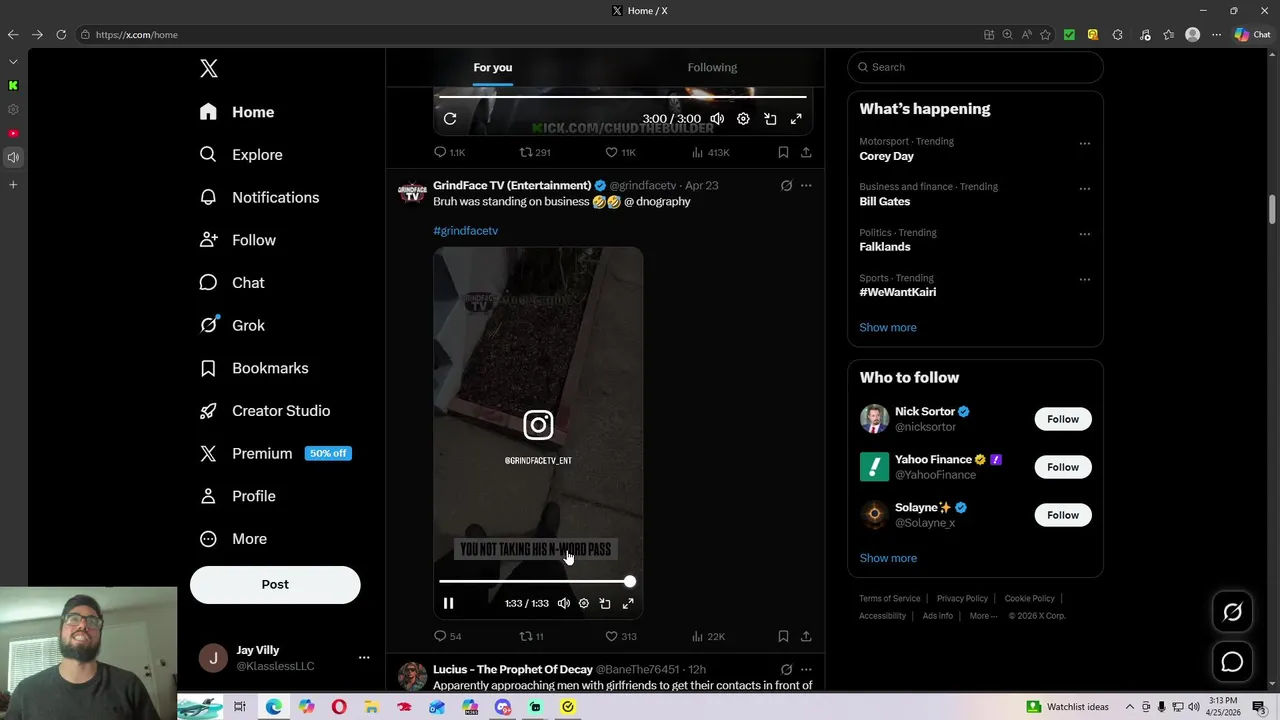Open GrindFace TV profile name
Screen dimensions: 1280x720
[x=512, y=185]
